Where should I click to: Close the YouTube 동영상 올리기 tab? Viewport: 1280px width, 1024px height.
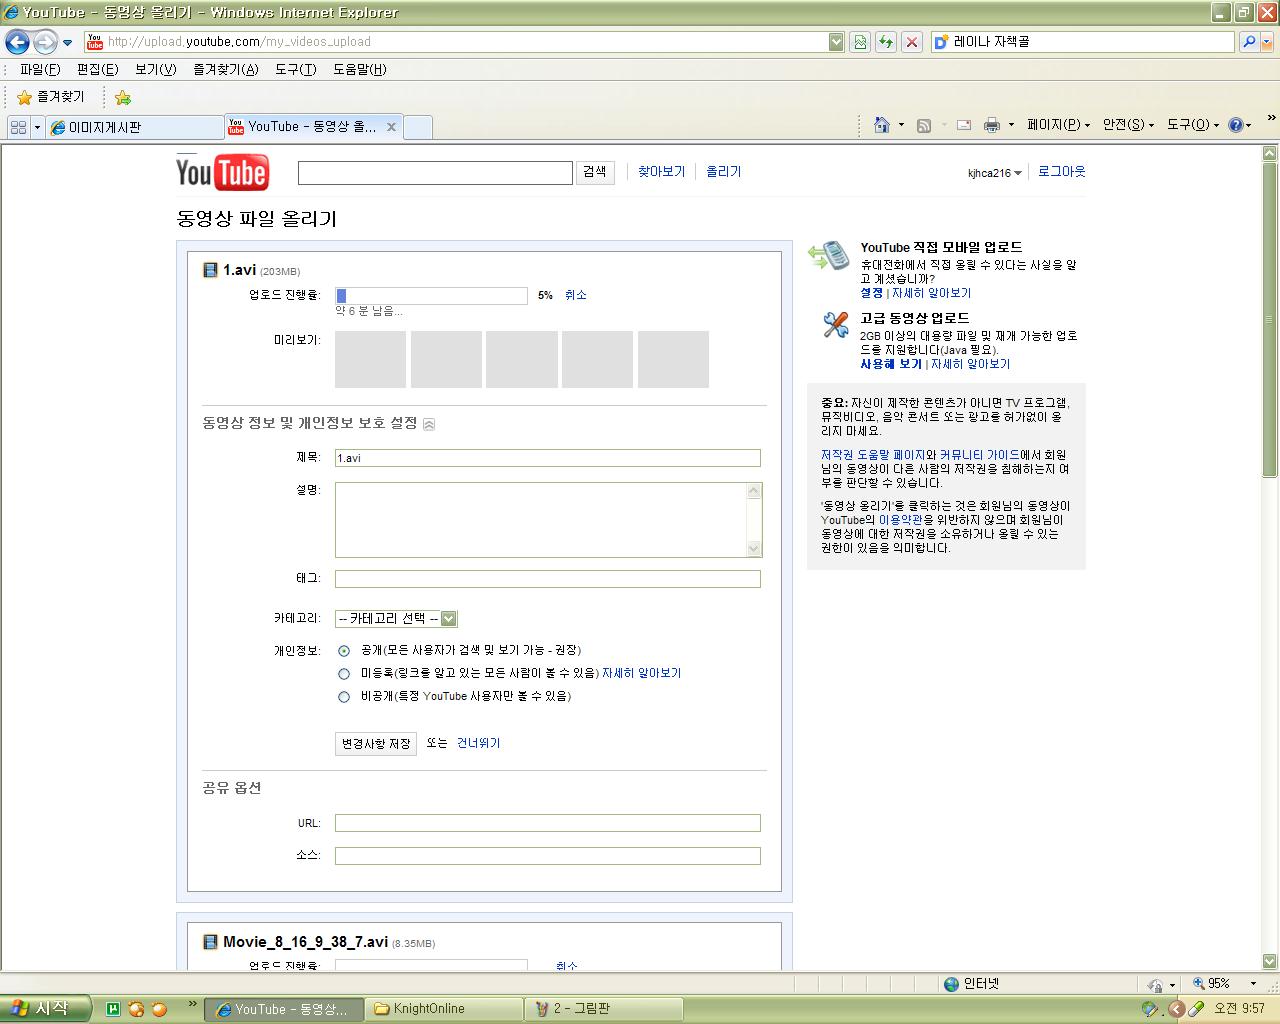[x=391, y=127]
